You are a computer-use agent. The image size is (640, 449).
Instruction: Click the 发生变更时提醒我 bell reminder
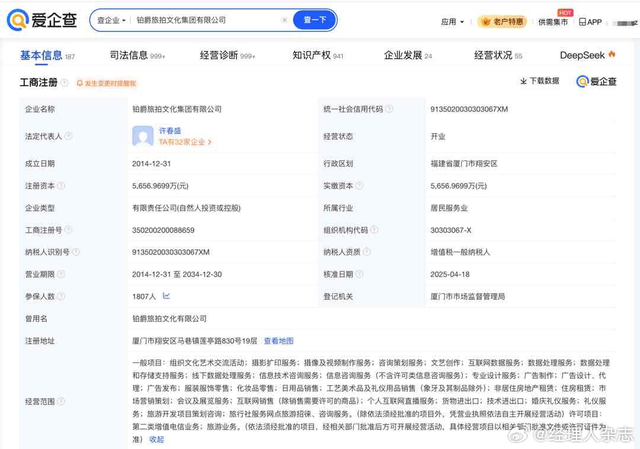point(106,83)
